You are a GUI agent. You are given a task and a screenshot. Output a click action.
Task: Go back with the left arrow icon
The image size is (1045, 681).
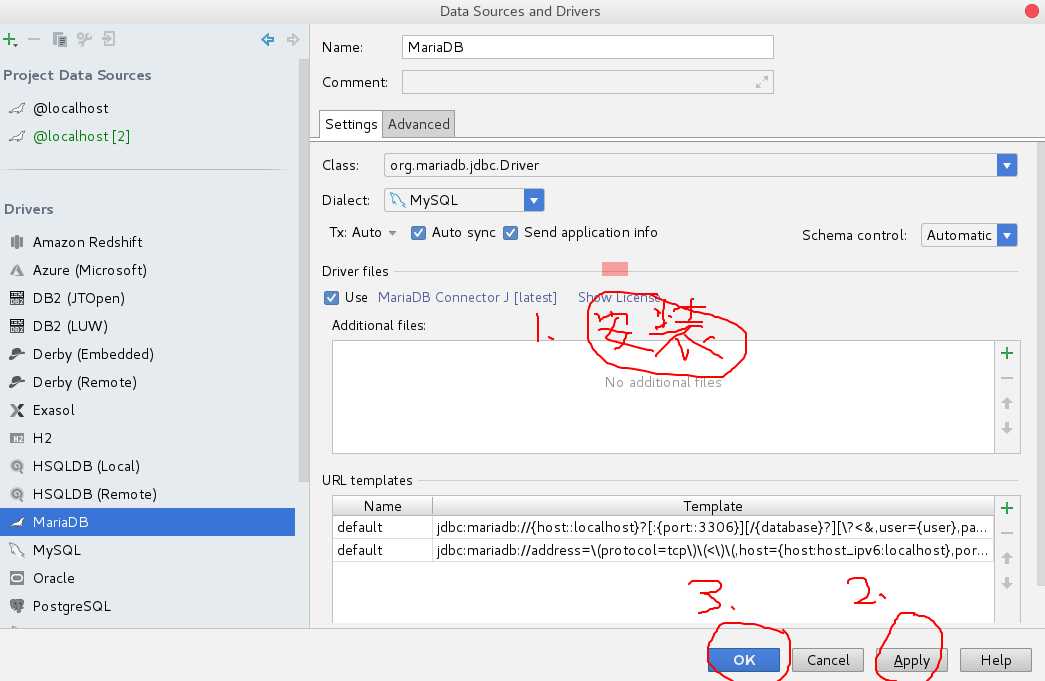[268, 40]
